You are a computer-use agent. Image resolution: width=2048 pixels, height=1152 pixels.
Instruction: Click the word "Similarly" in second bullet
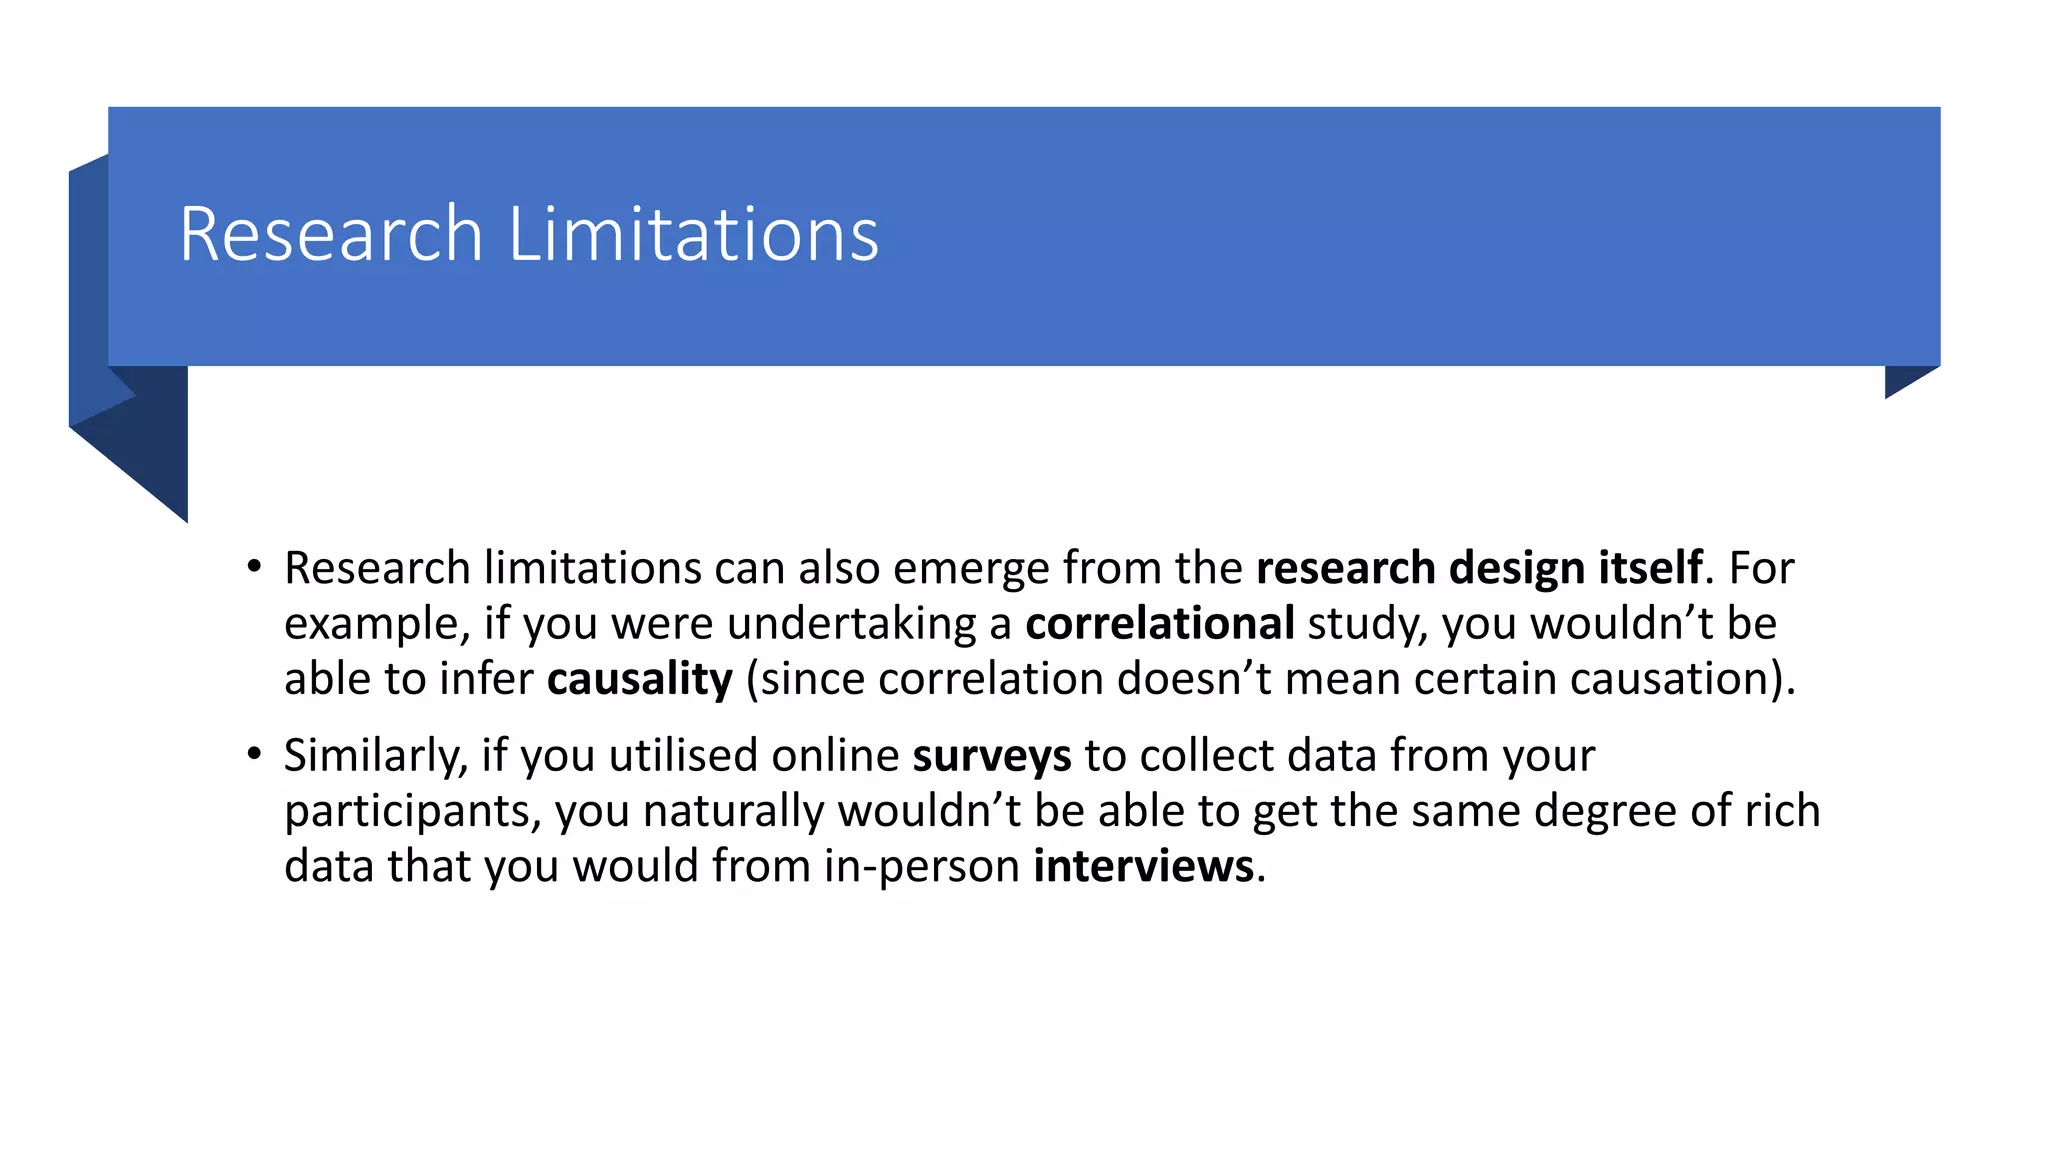[x=375, y=756]
